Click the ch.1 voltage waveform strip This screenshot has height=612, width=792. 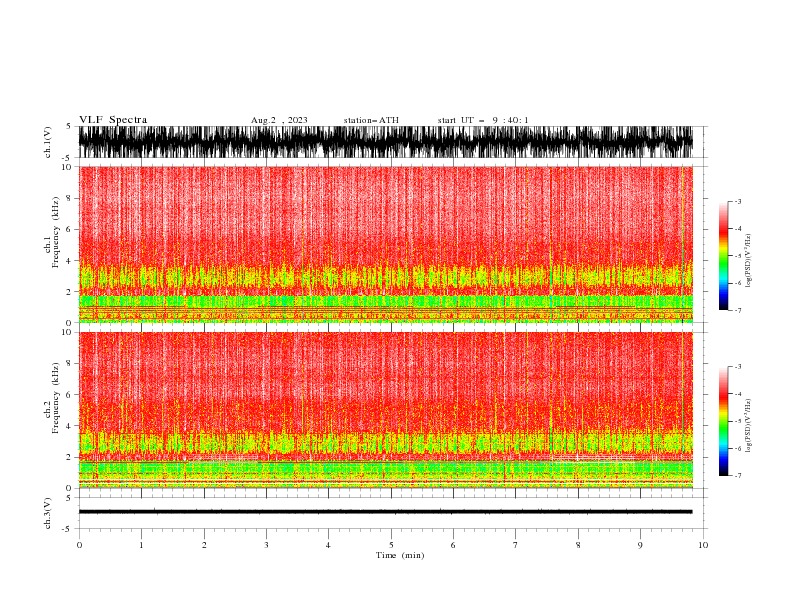(385, 142)
